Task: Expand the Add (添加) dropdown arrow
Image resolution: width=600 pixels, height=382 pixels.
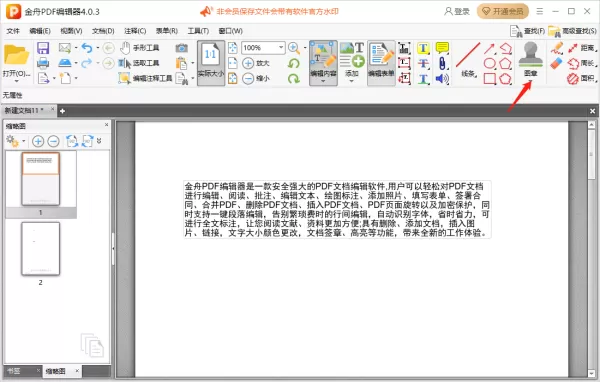Action: pyautogui.click(x=352, y=81)
